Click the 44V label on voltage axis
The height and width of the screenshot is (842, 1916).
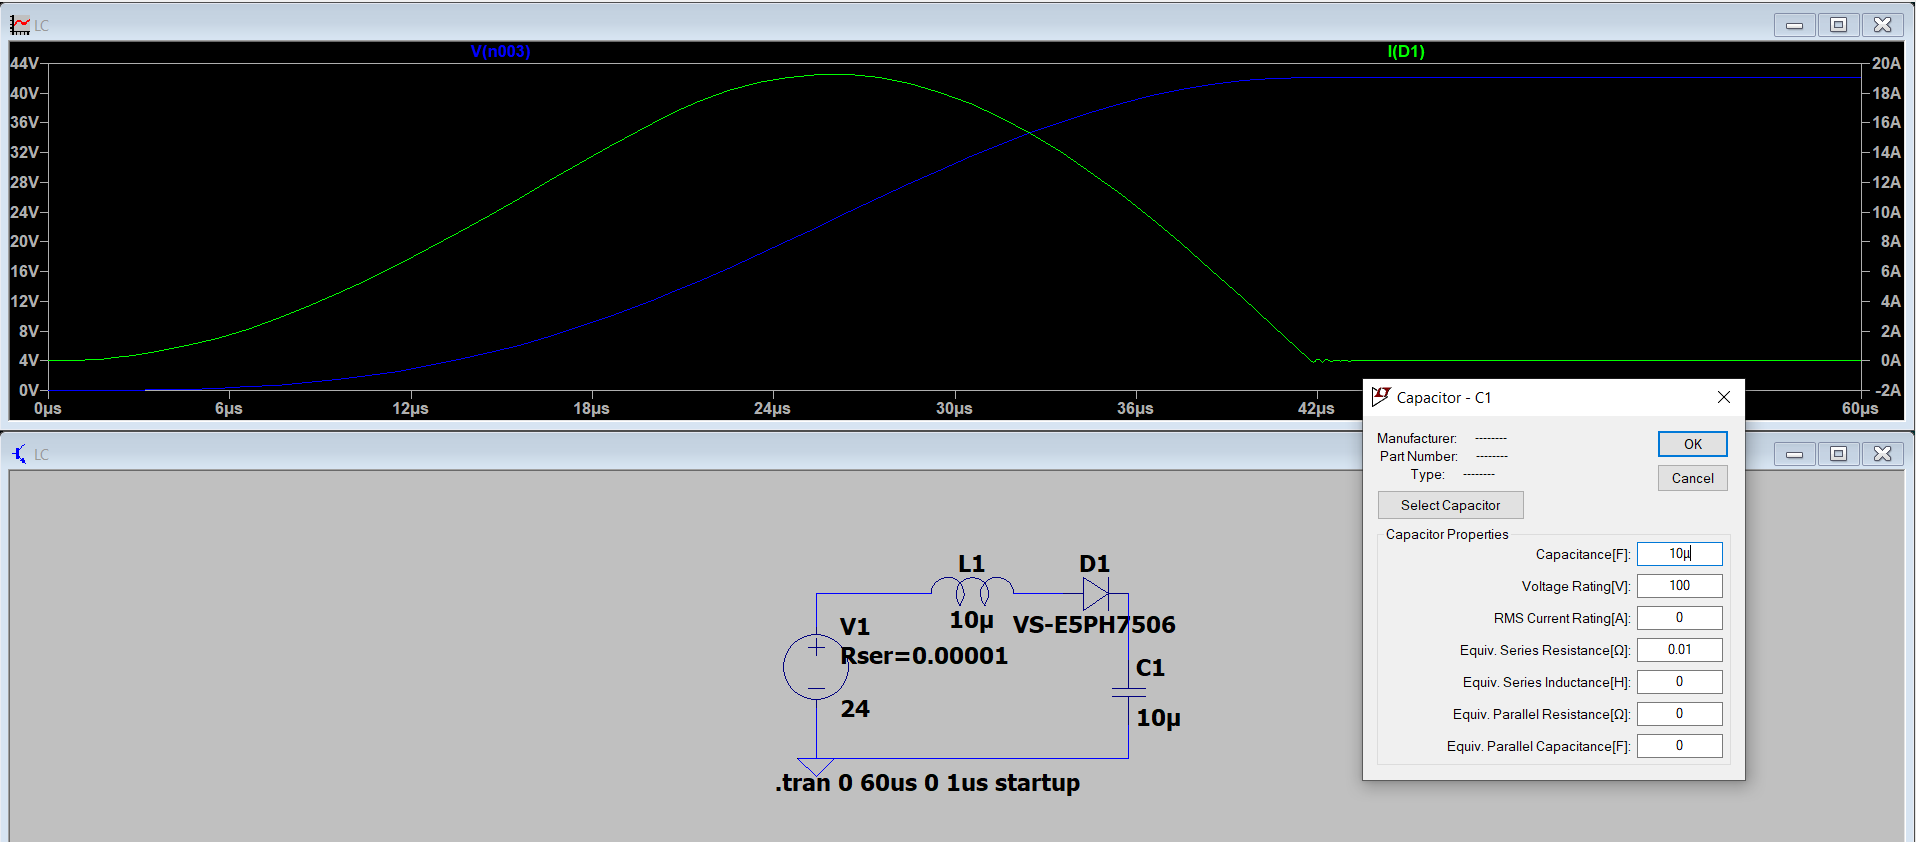(x=25, y=63)
